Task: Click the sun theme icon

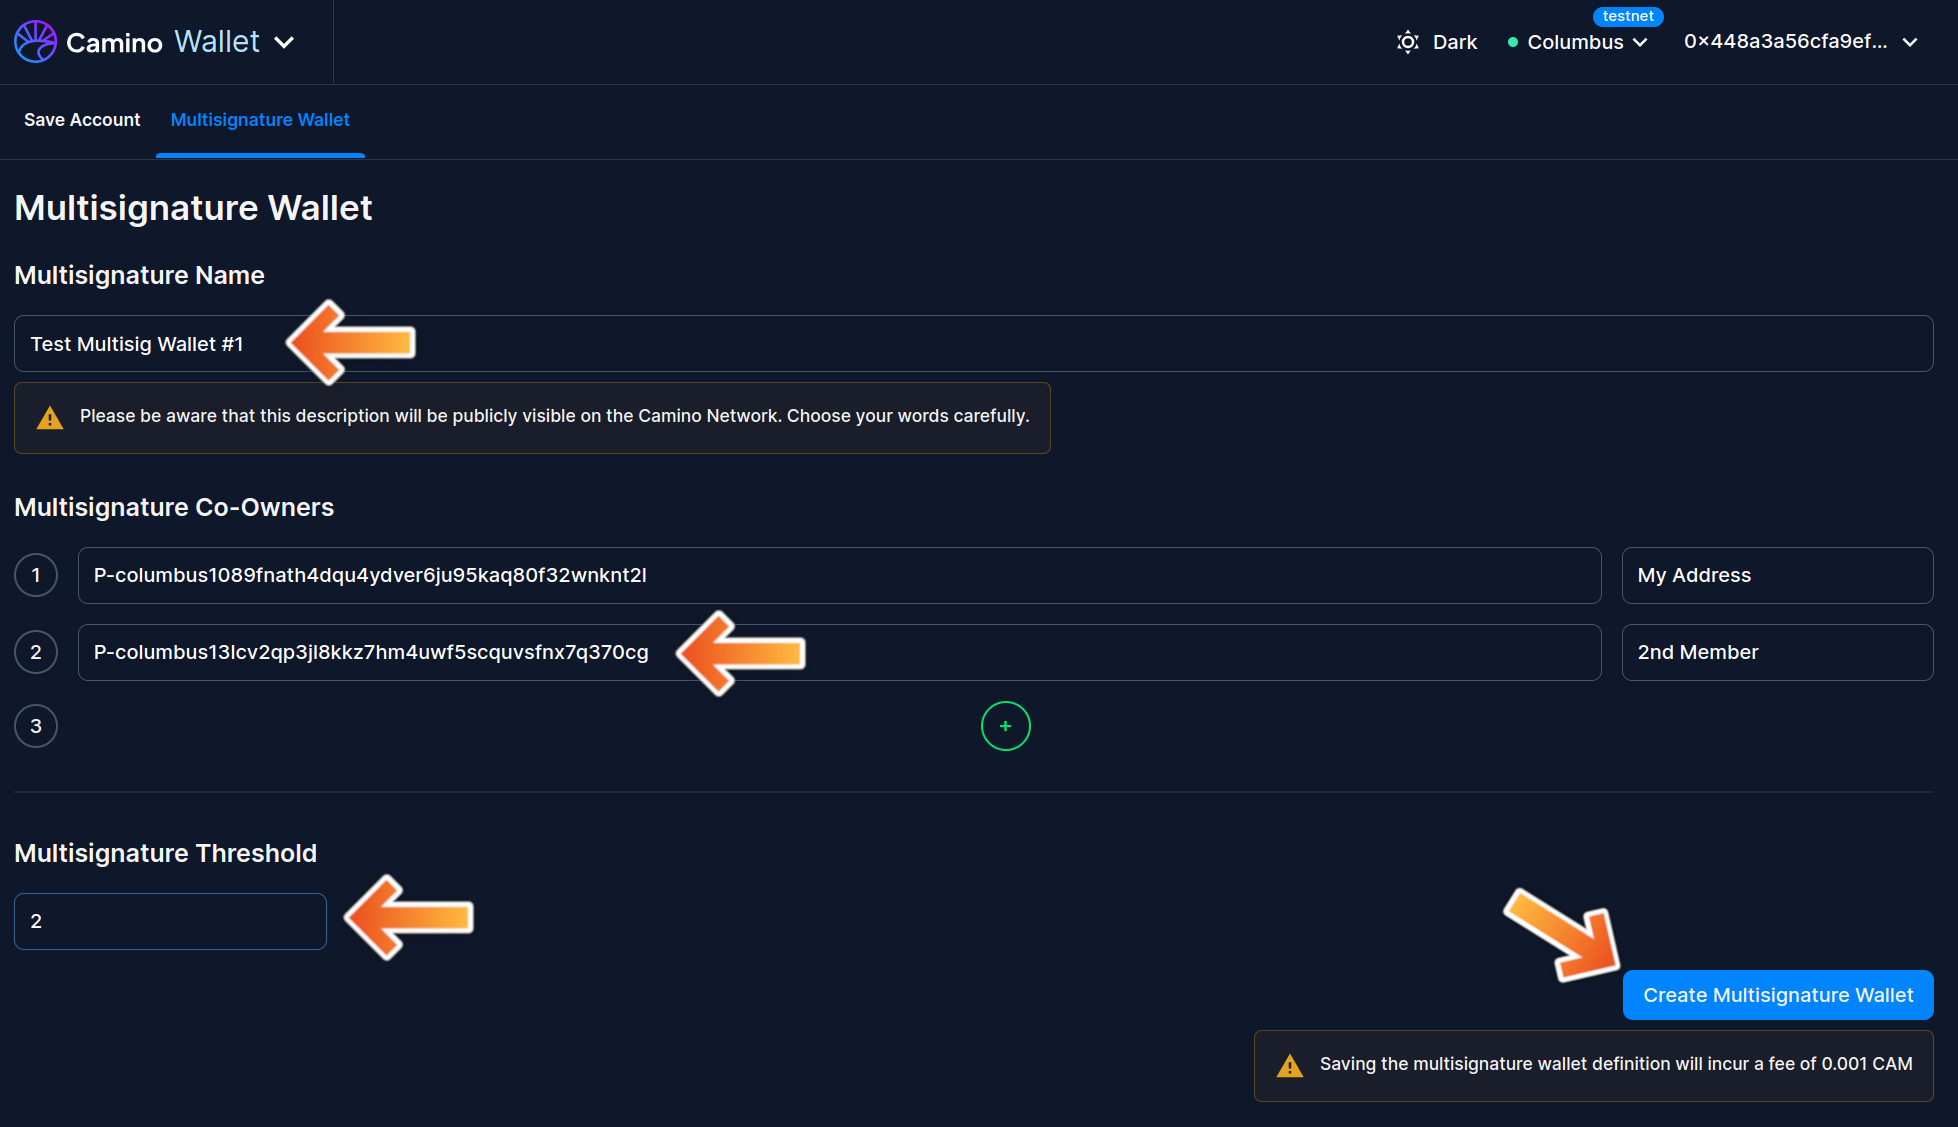Action: point(1407,42)
